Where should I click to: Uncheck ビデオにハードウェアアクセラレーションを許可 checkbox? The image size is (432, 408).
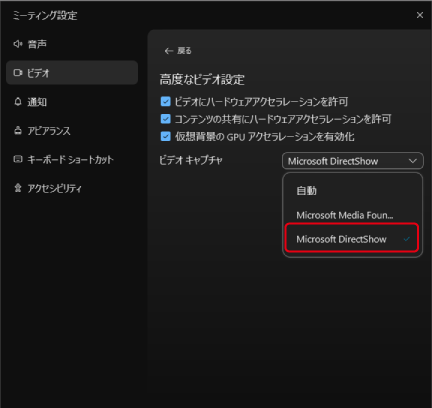click(x=165, y=101)
